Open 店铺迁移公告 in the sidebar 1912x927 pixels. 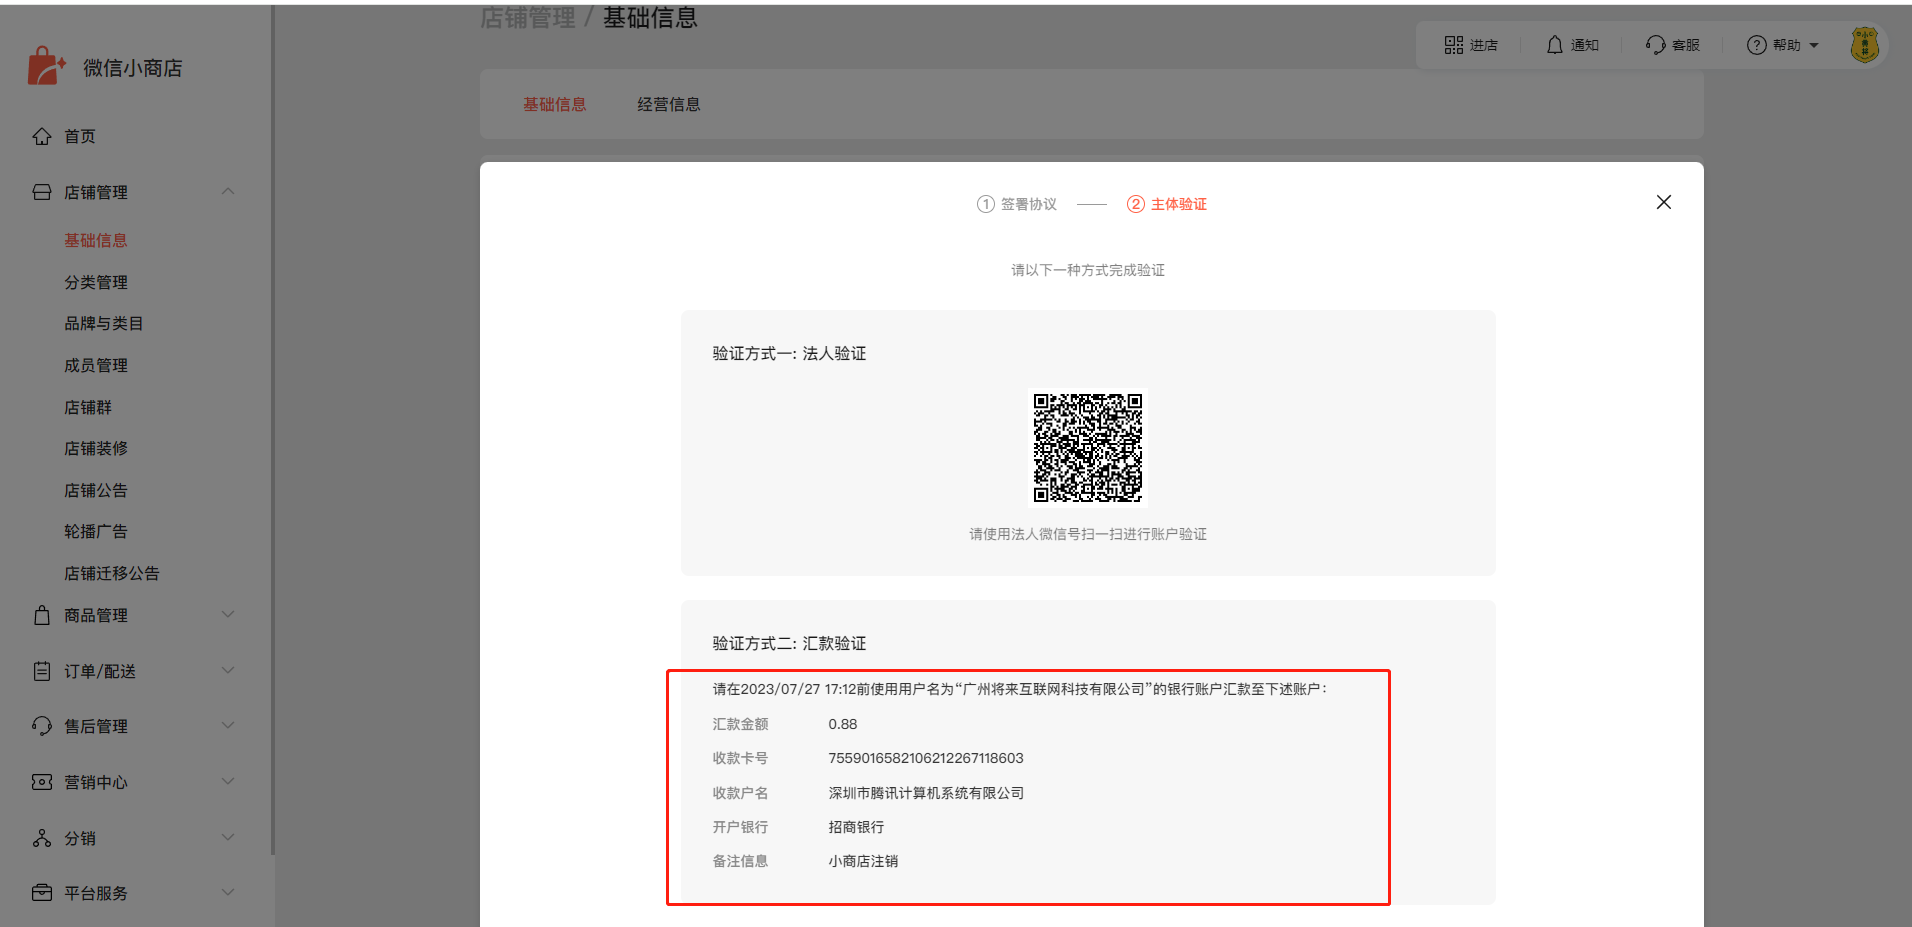click(x=112, y=573)
